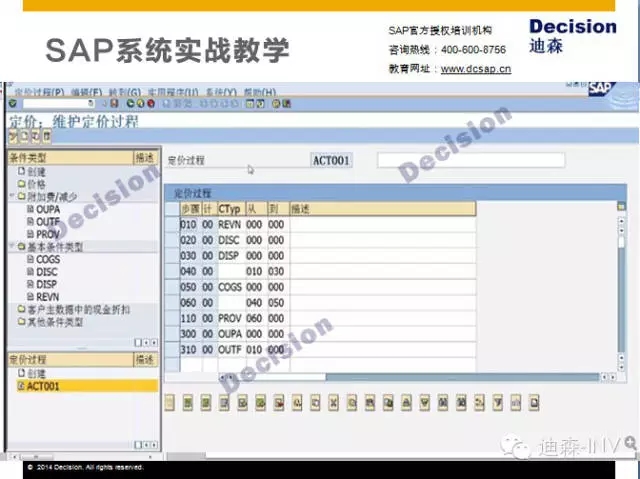Open the 系统(Y) menu
The height and width of the screenshot is (479, 640).
click(221, 93)
